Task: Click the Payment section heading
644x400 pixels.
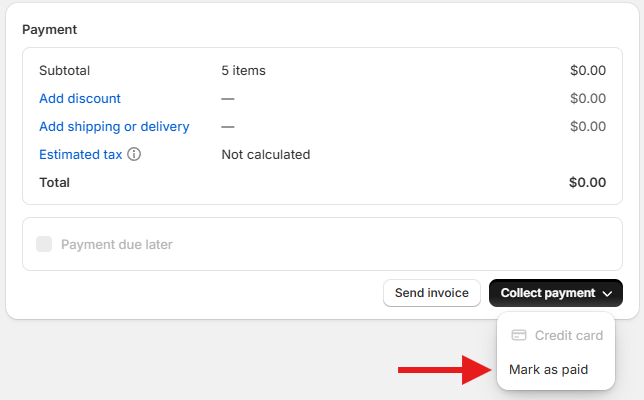Action: click(x=50, y=30)
